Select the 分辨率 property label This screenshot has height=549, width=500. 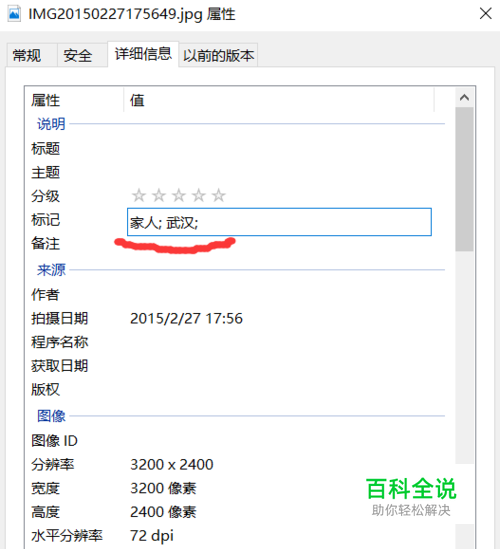point(53,465)
